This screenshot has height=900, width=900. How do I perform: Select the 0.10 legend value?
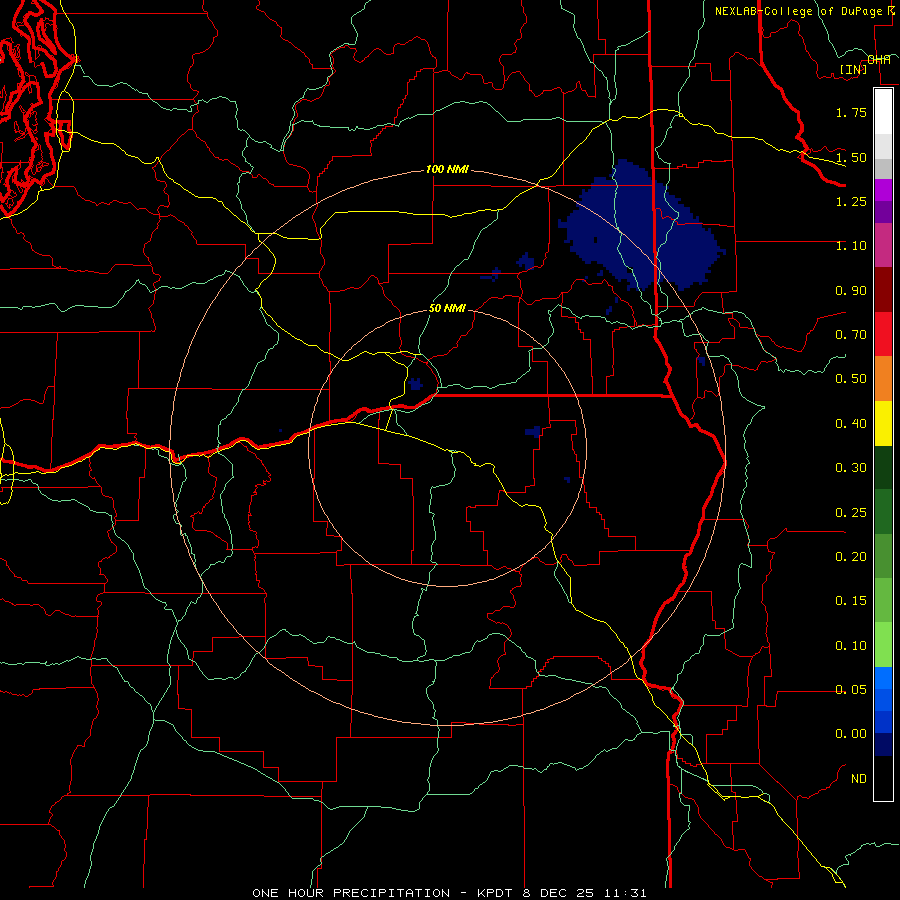[x=851, y=646]
